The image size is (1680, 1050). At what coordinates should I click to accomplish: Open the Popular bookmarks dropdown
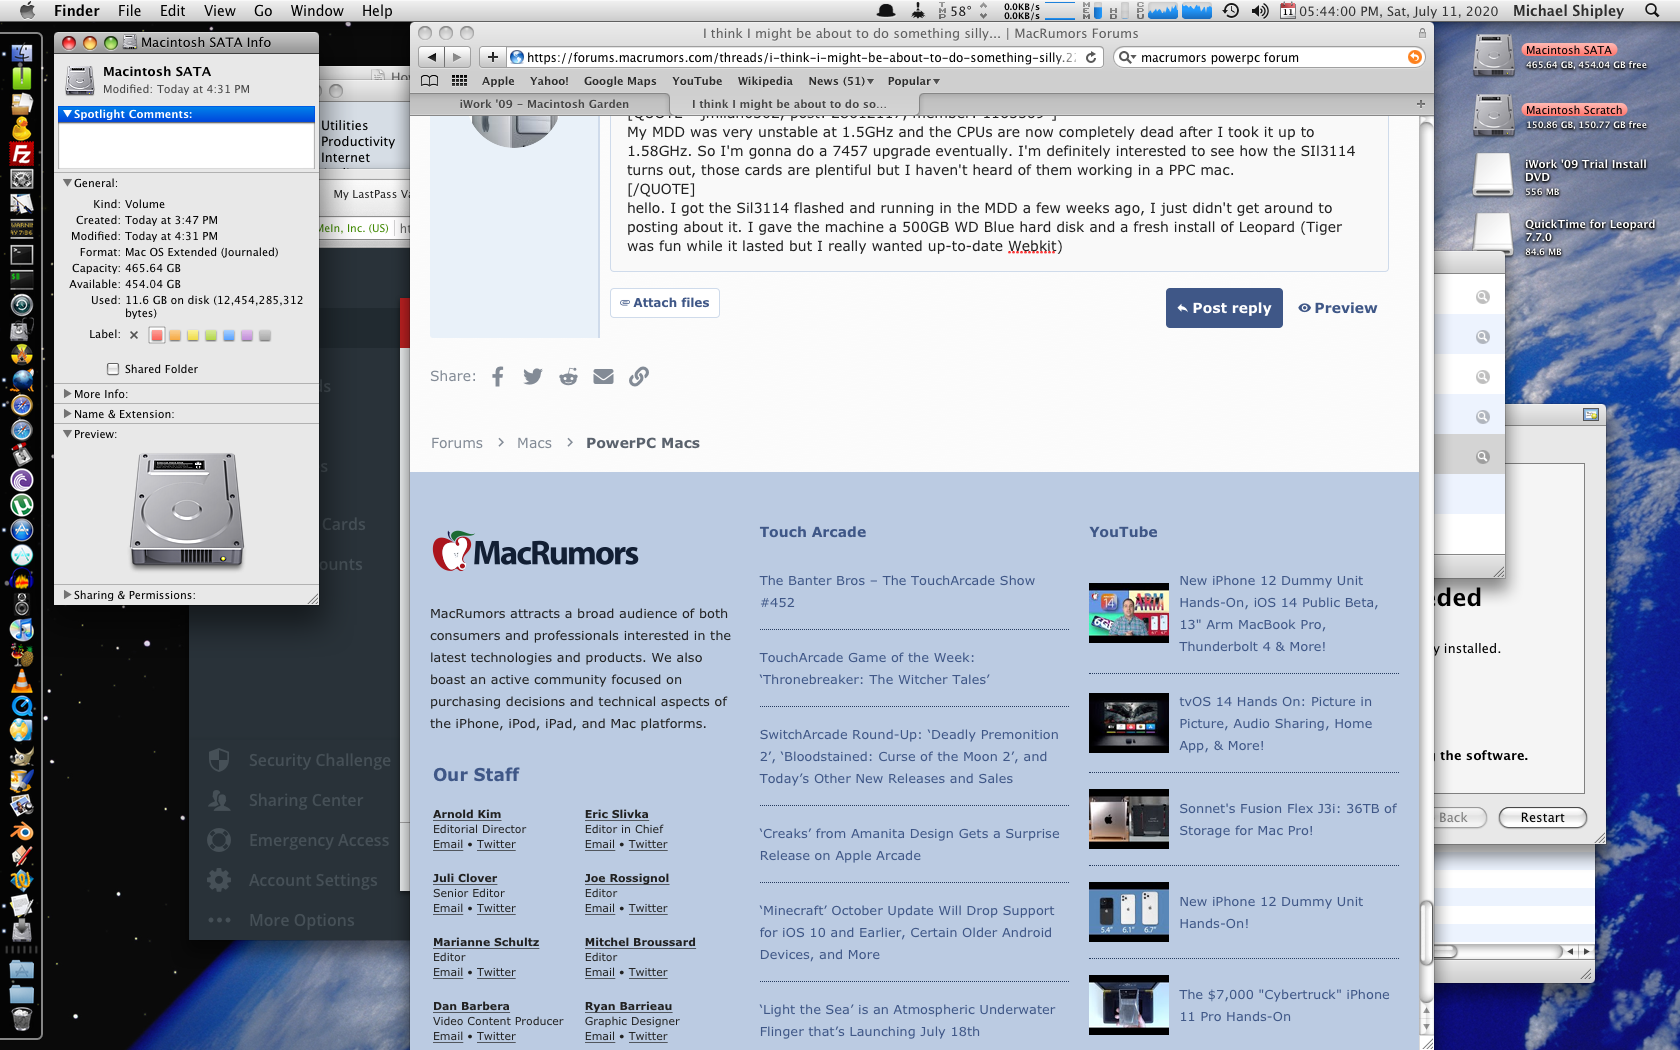tap(914, 81)
